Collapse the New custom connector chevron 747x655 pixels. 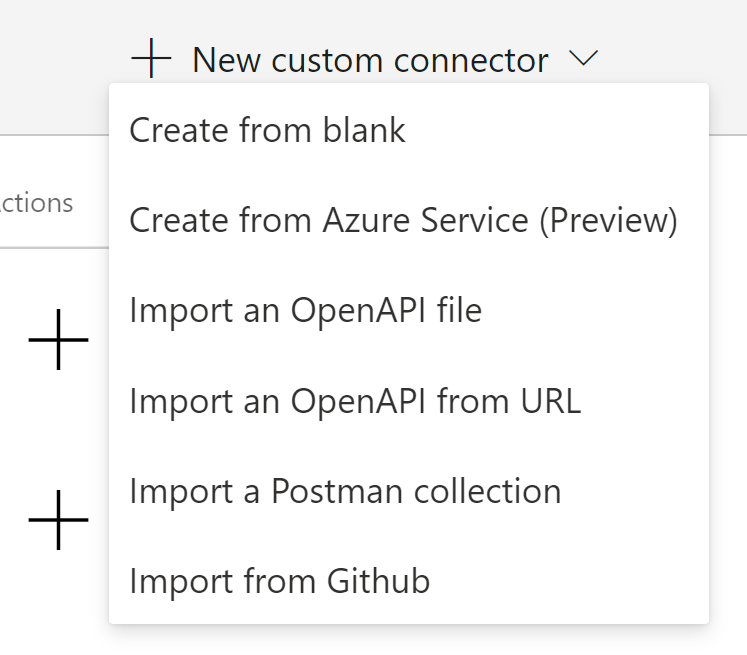pos(583,59)
